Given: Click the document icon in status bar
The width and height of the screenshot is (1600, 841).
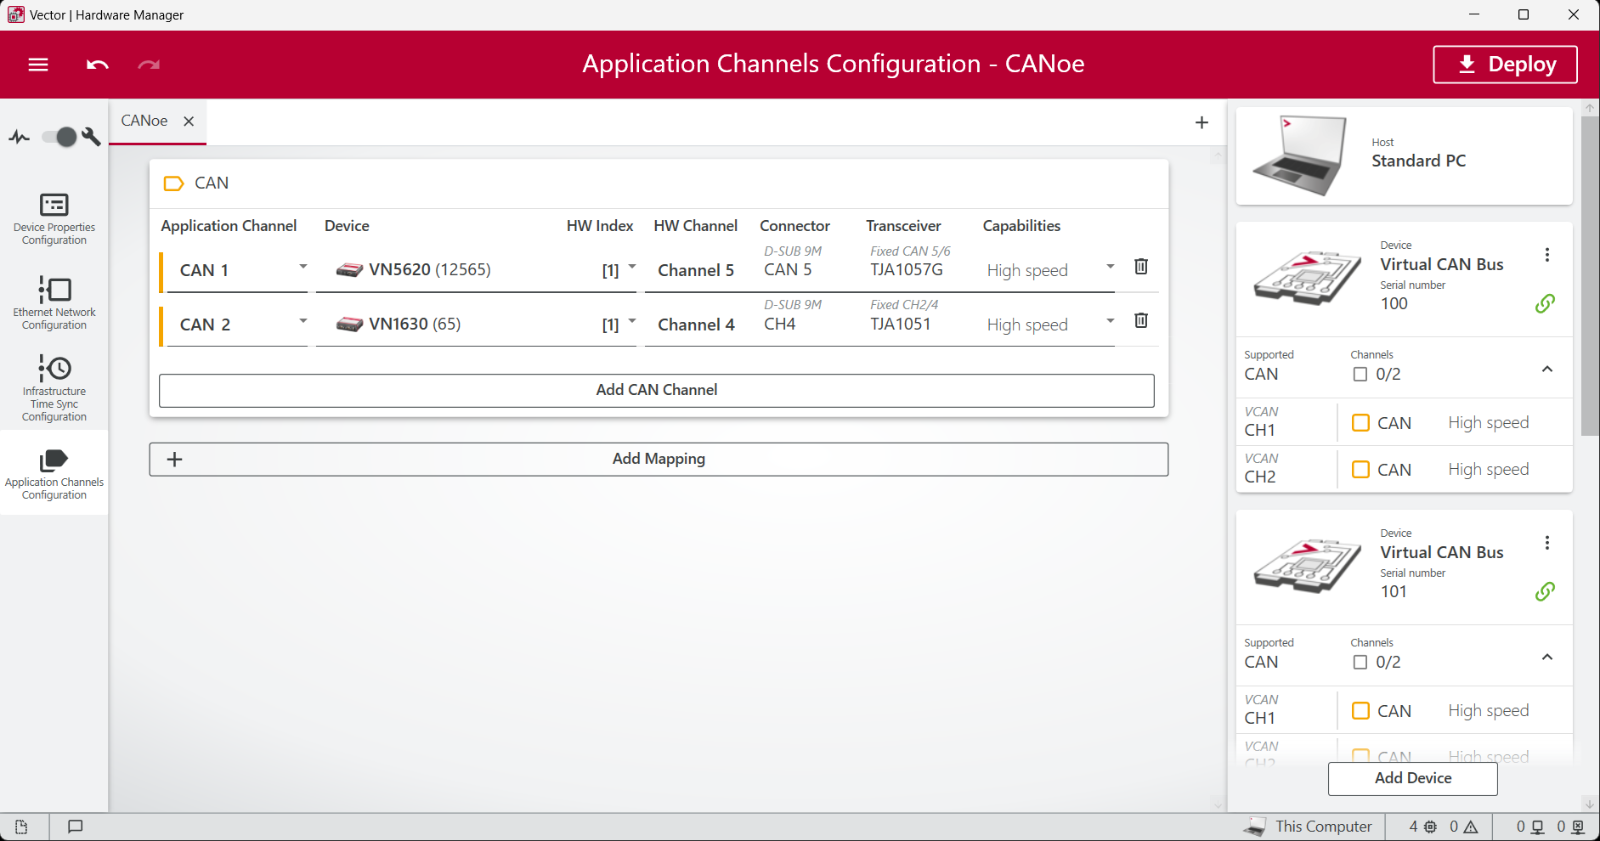Looking at the screenshot, I should 21,827.
